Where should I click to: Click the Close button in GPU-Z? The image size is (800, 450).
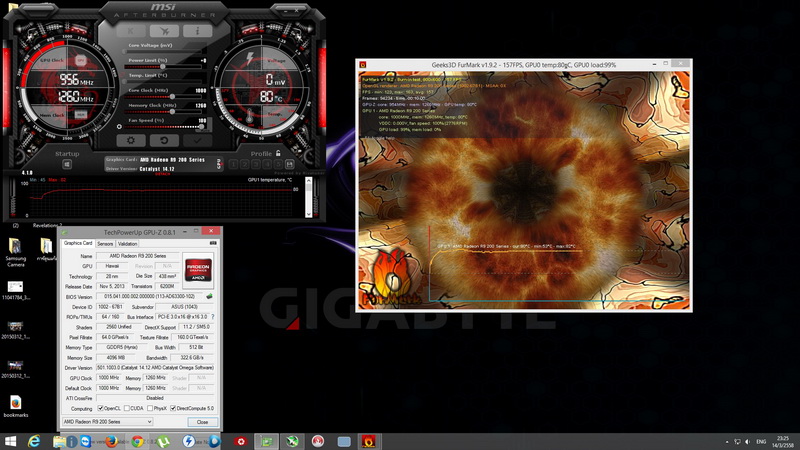203,422
